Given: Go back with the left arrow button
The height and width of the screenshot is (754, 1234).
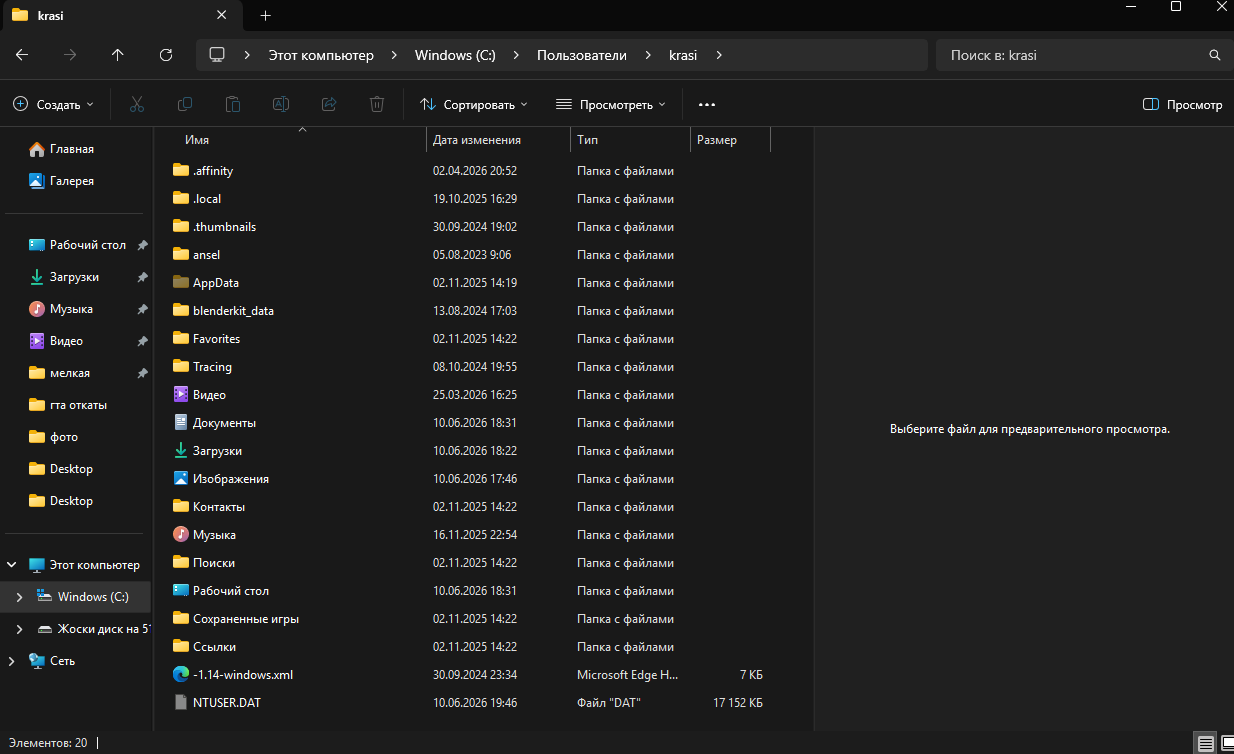Looking at the screenshot, I should pos(22,55).
